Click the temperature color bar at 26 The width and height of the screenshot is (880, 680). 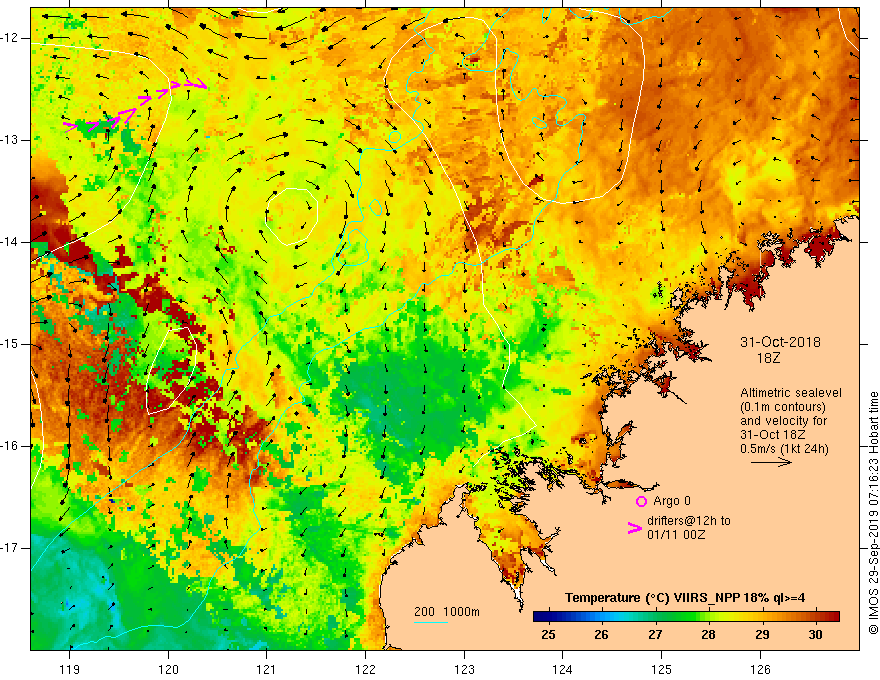[602, 617]
